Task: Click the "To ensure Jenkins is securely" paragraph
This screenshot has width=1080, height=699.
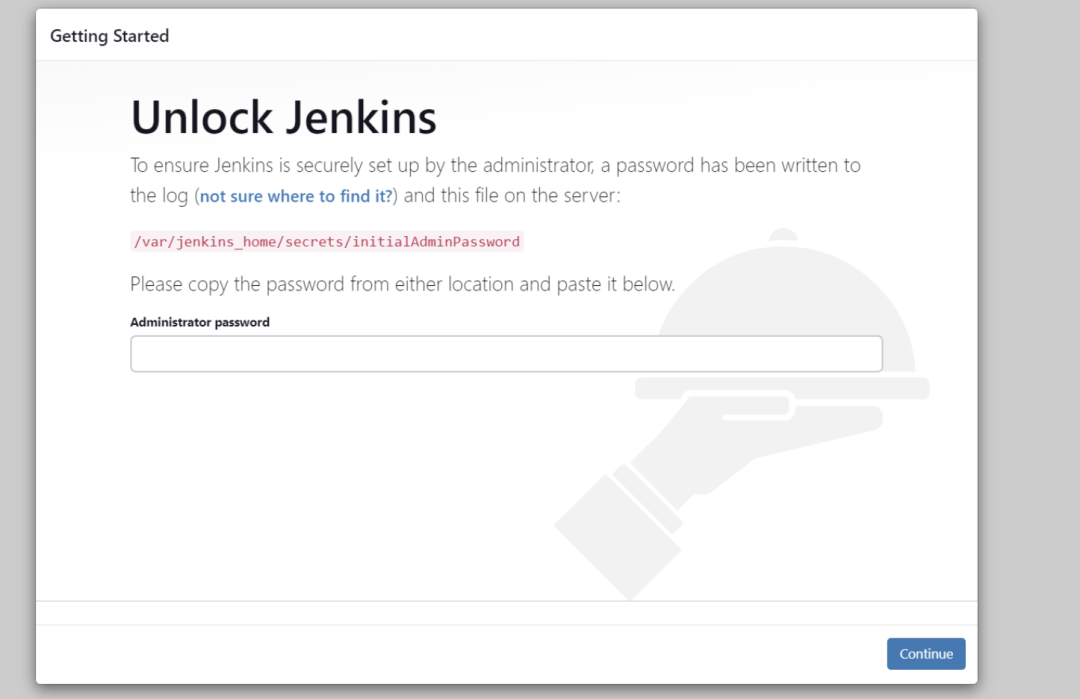Action: click(495, 165)
